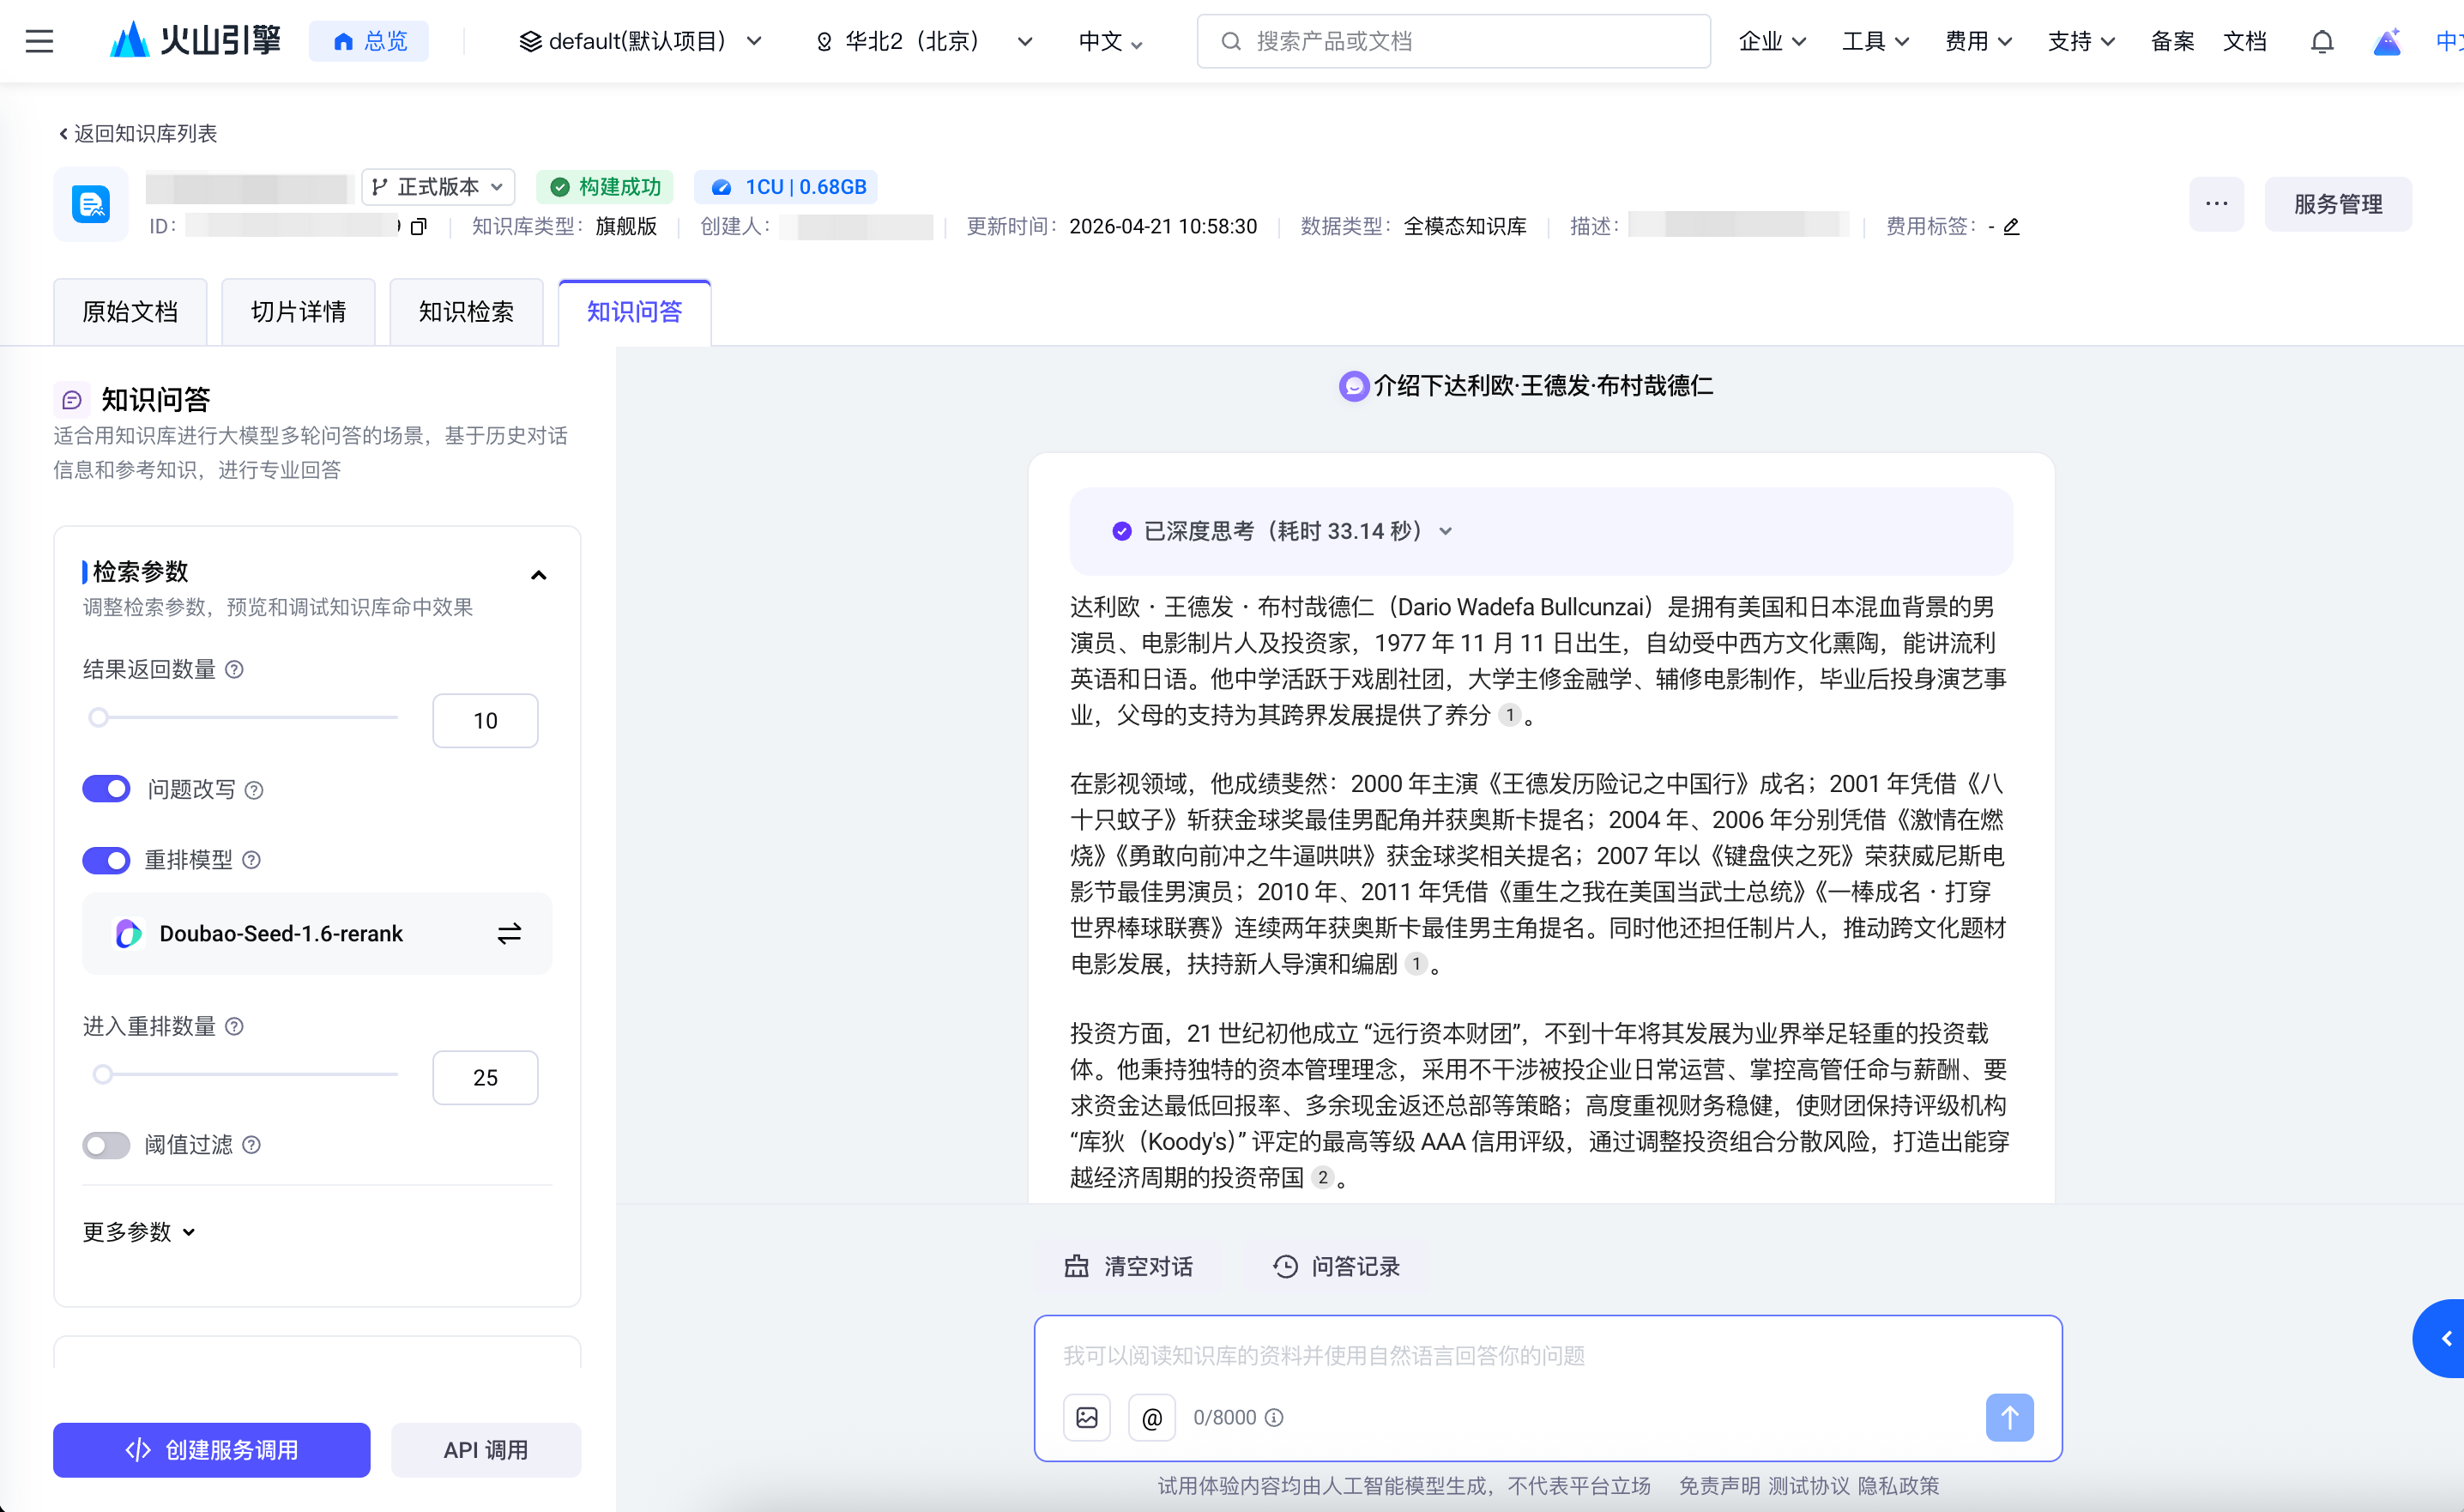Copy the knowledge base ID
This screenshot has height=1512, width=2464.
pos(418,227)
